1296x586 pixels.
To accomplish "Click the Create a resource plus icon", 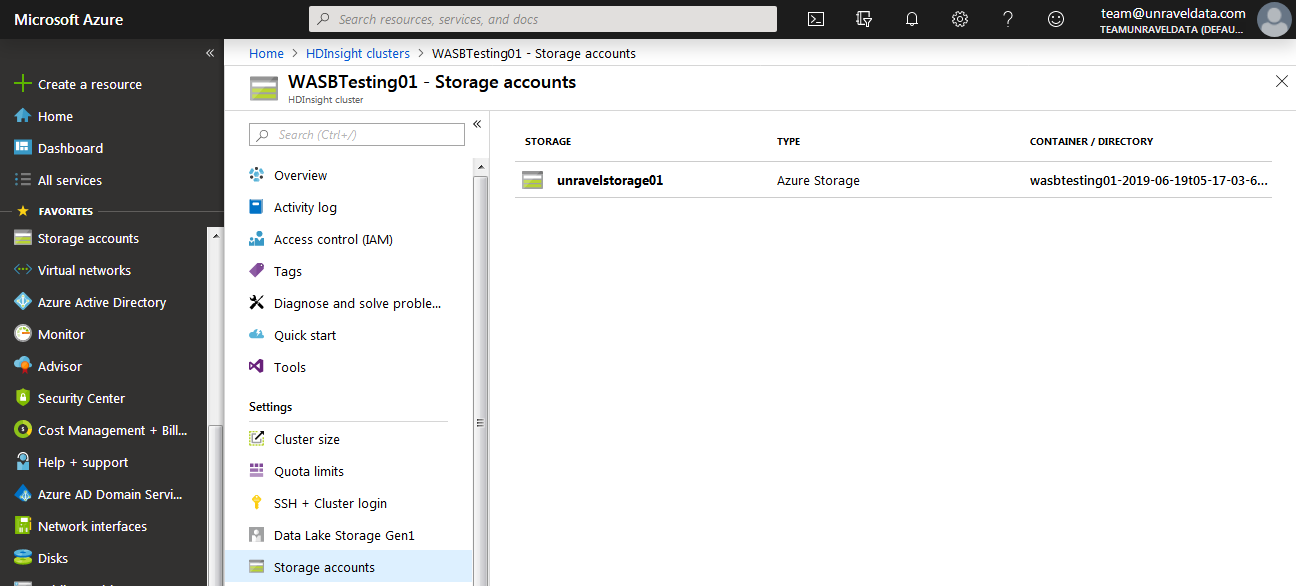I will pyautogui.click(x=23, y=84).
